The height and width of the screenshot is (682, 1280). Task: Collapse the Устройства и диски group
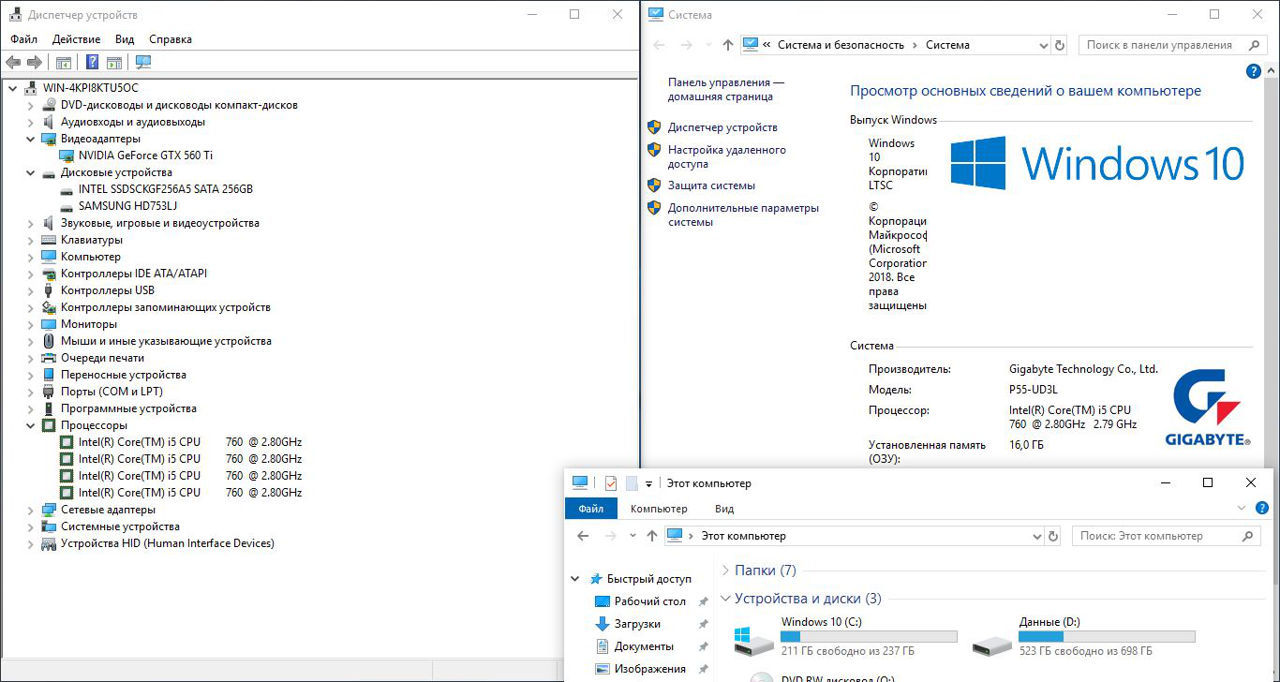725,599
